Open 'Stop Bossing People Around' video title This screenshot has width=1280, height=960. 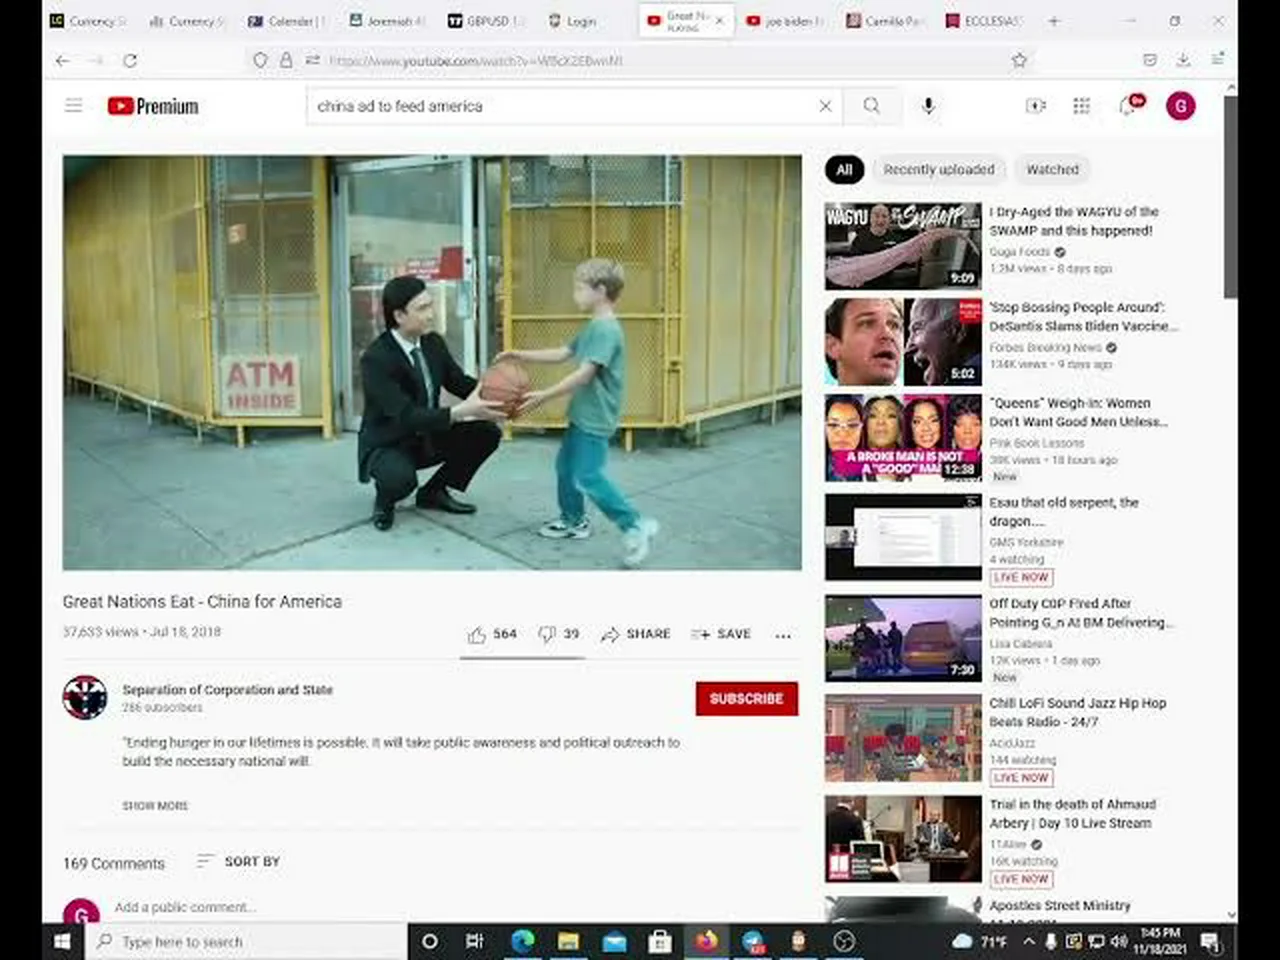point(1084,317)
